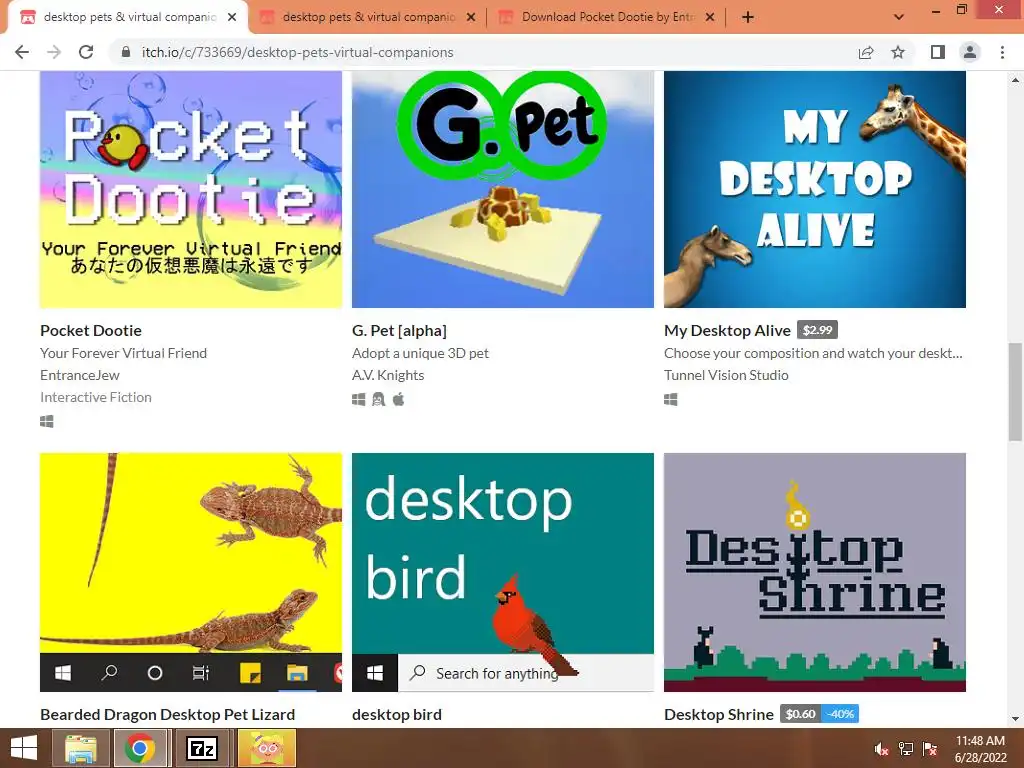1024x768 pixels.
Task: Reload the itch.io page
Action: click(86, 52)
